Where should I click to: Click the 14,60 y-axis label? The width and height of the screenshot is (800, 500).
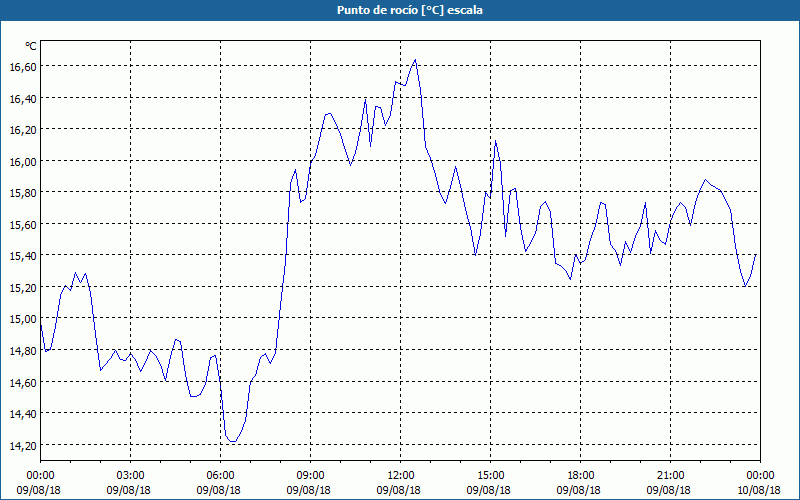23,383
